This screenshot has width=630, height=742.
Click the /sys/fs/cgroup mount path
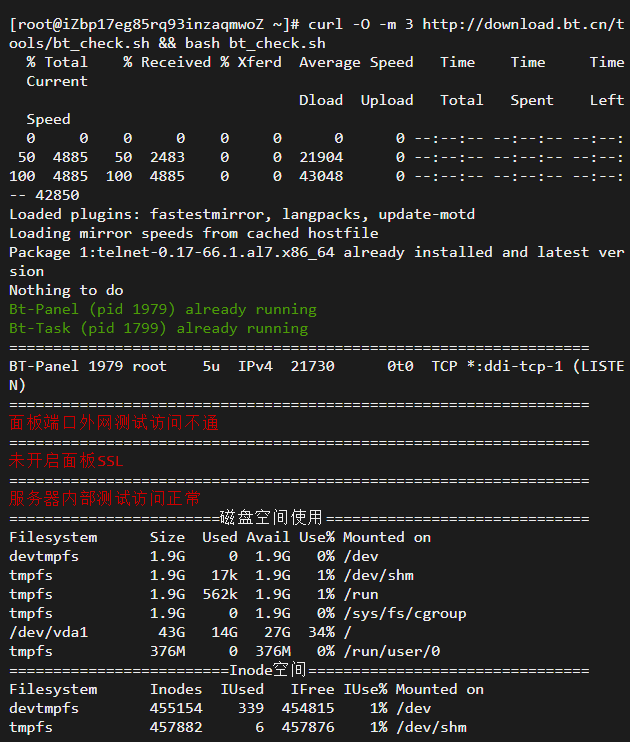click(x=404, y=613)
